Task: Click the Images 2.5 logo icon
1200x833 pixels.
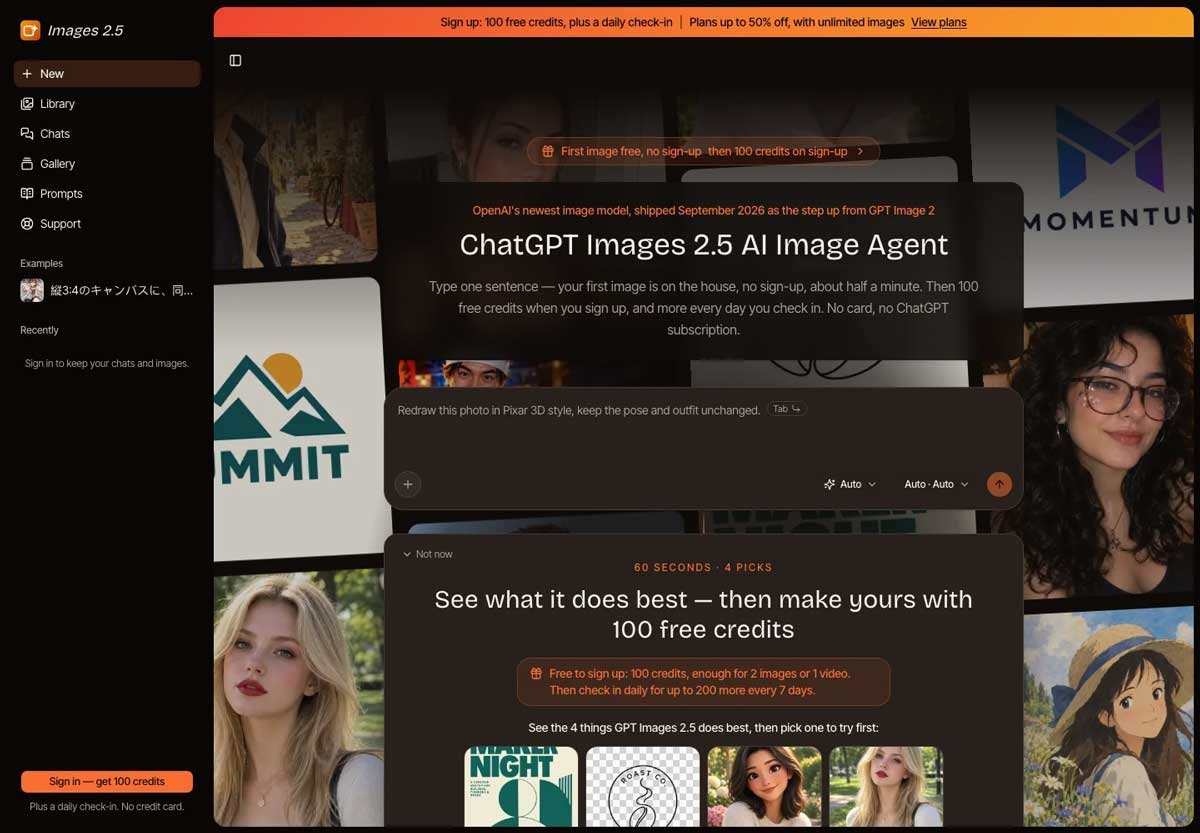Action: tap(30, 30)
